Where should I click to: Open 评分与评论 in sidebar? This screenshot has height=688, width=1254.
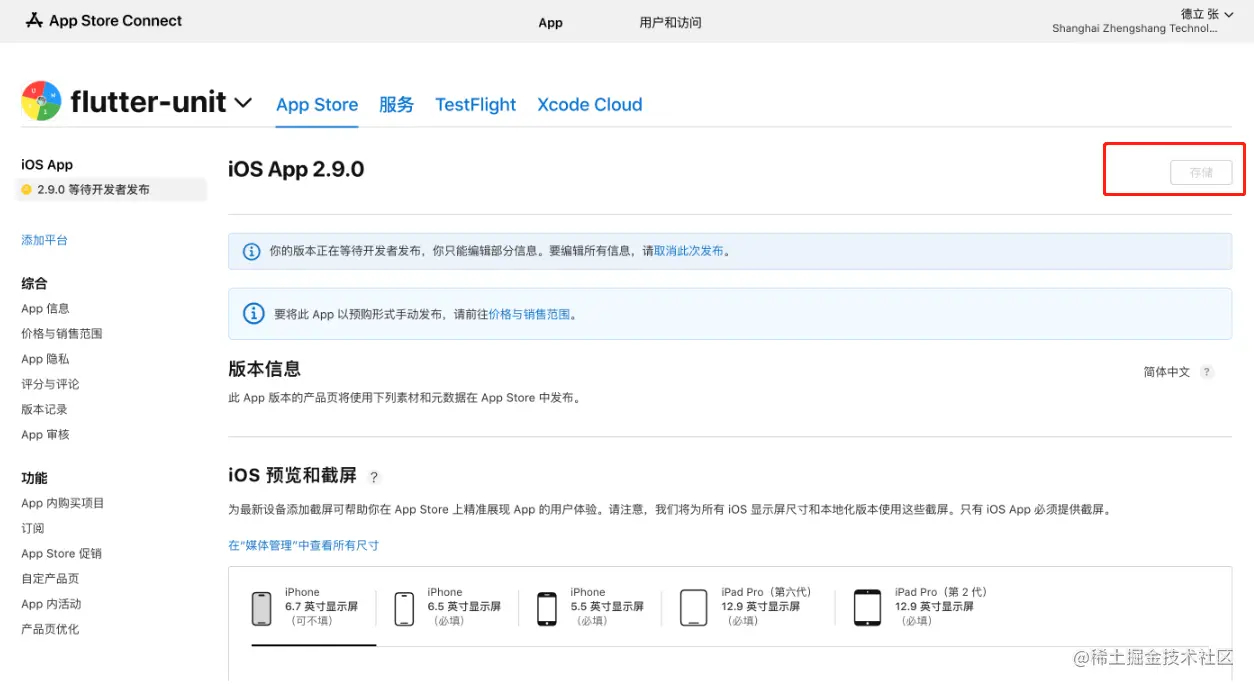(x=50, y=384)
